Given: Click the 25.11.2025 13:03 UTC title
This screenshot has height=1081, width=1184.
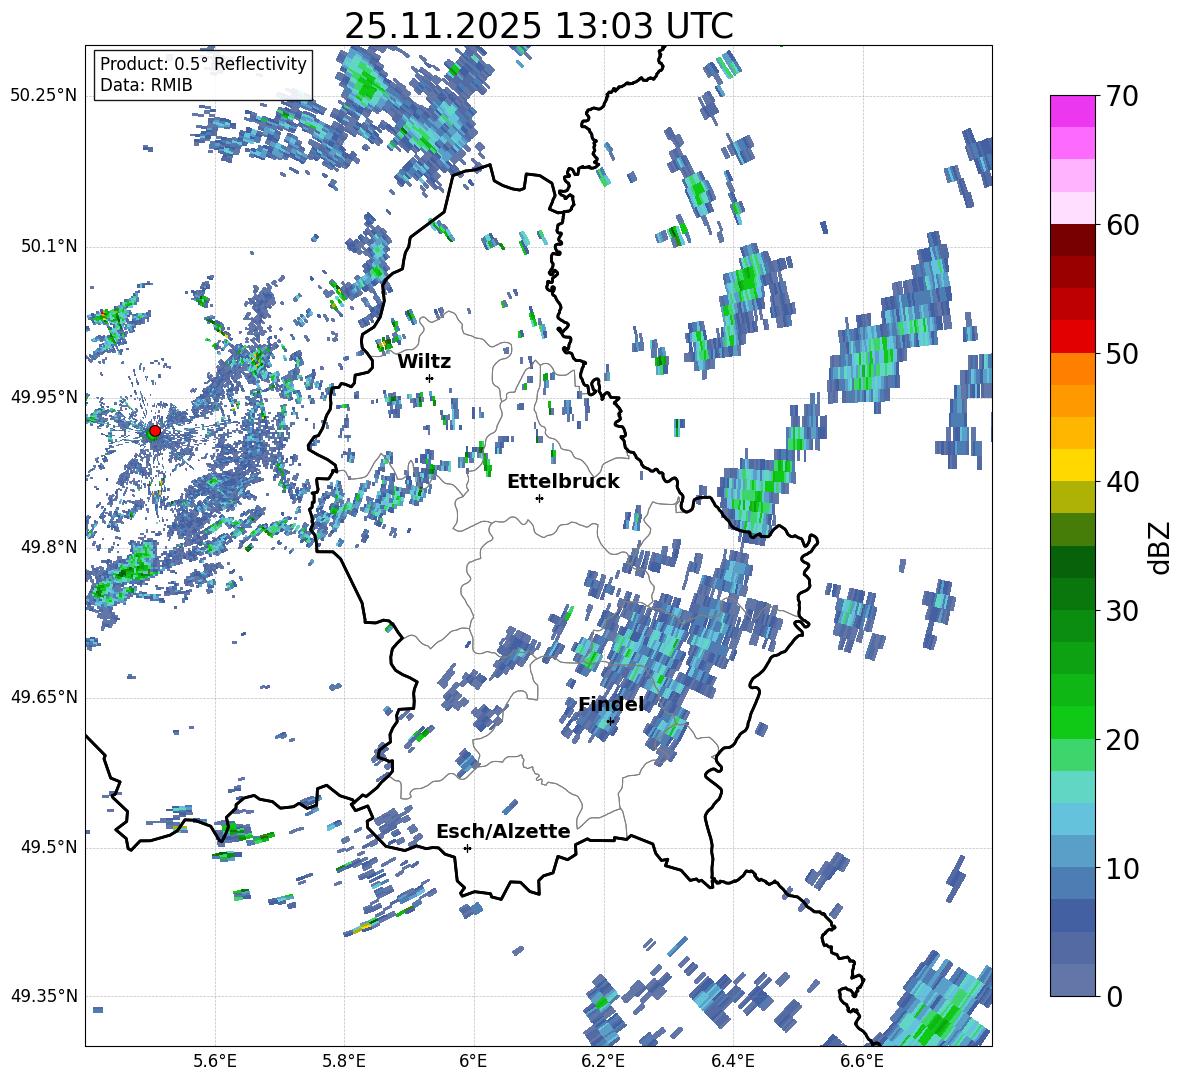Looking at the screenshot, I should coord(539,26).
